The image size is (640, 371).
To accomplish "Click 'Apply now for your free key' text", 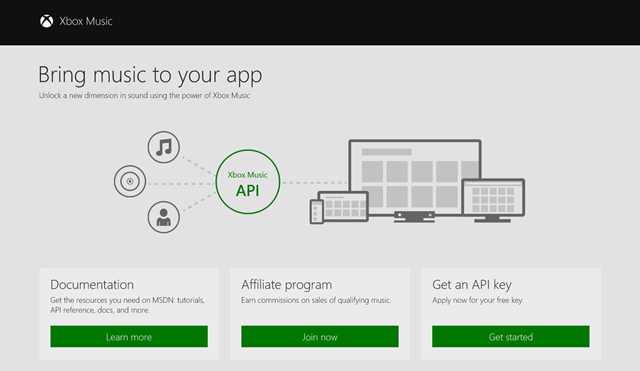I will 478,300.
